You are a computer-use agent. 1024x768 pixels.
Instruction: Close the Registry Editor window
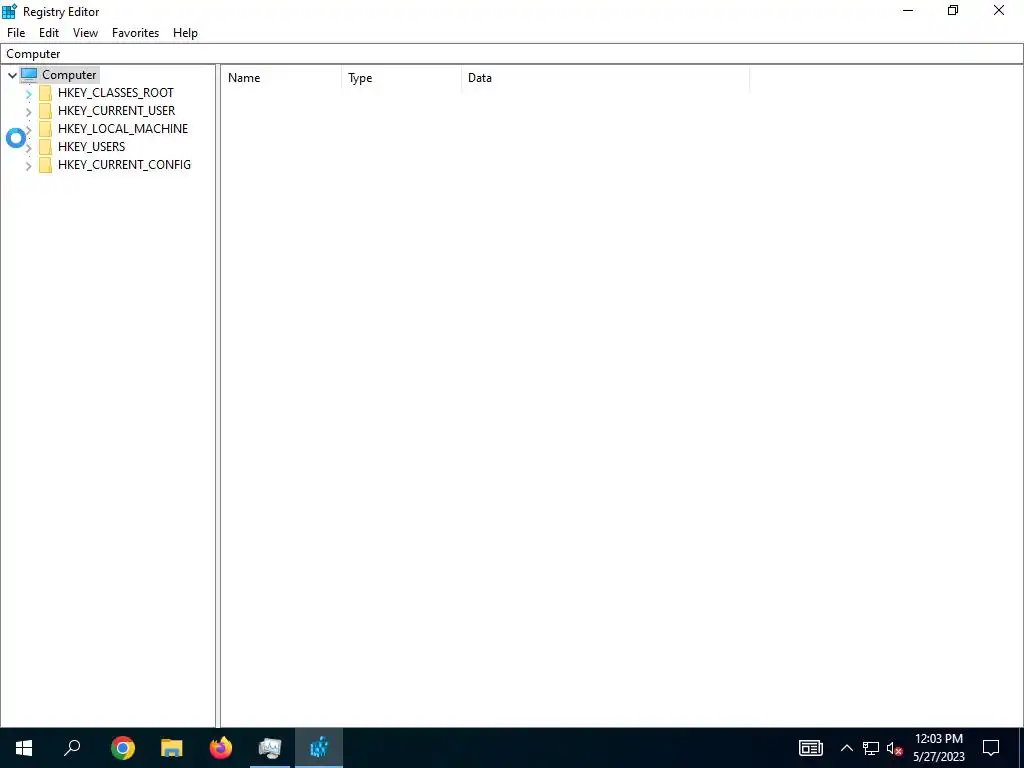click(999, 10)
